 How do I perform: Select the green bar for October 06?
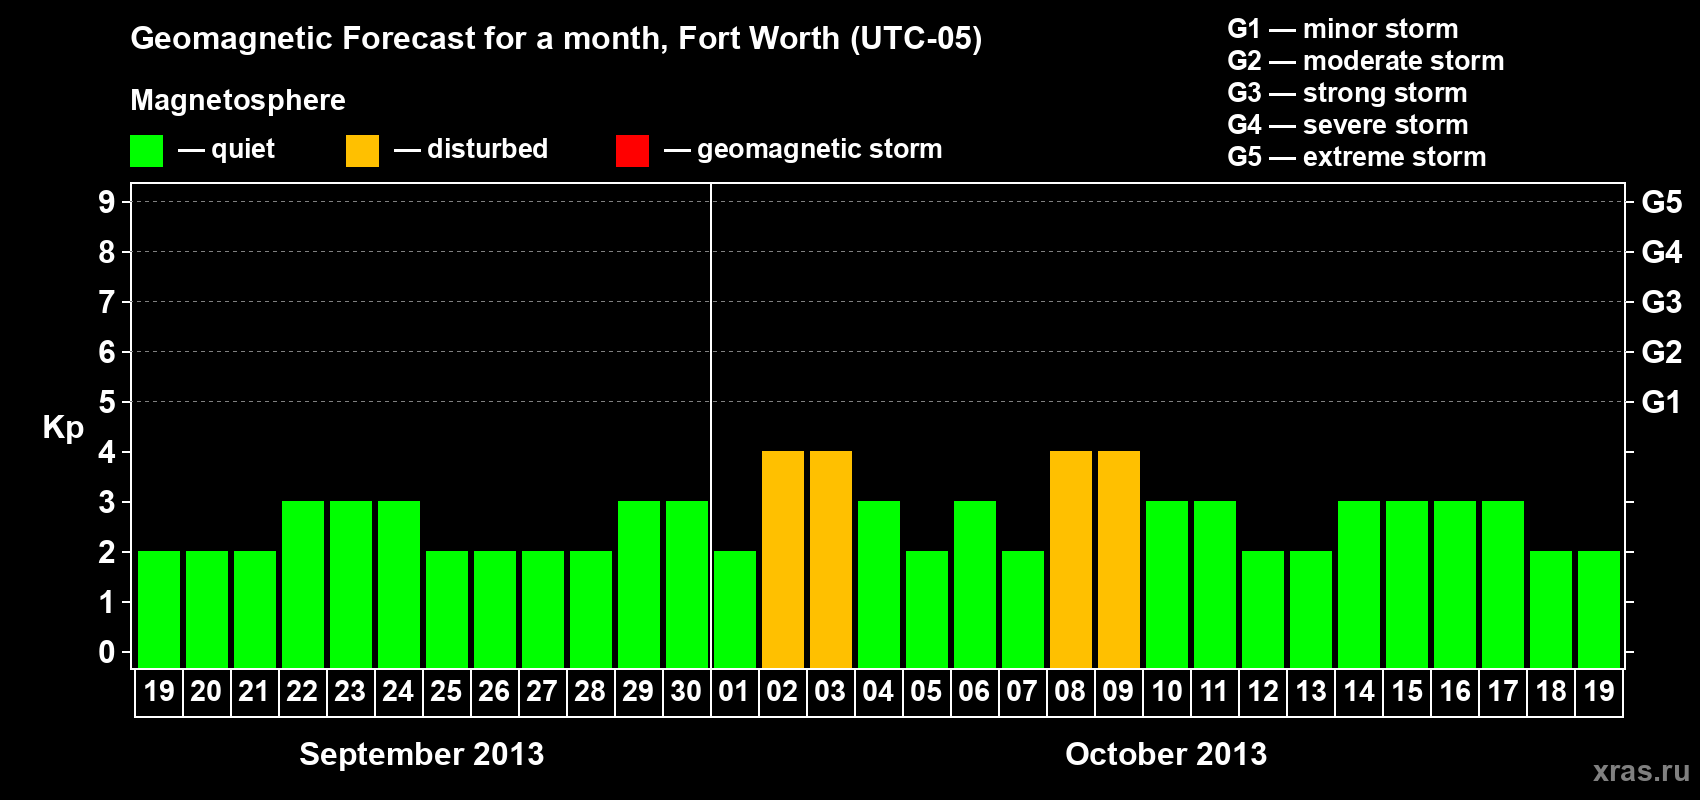pyautogui.click(x=975, y=585)
